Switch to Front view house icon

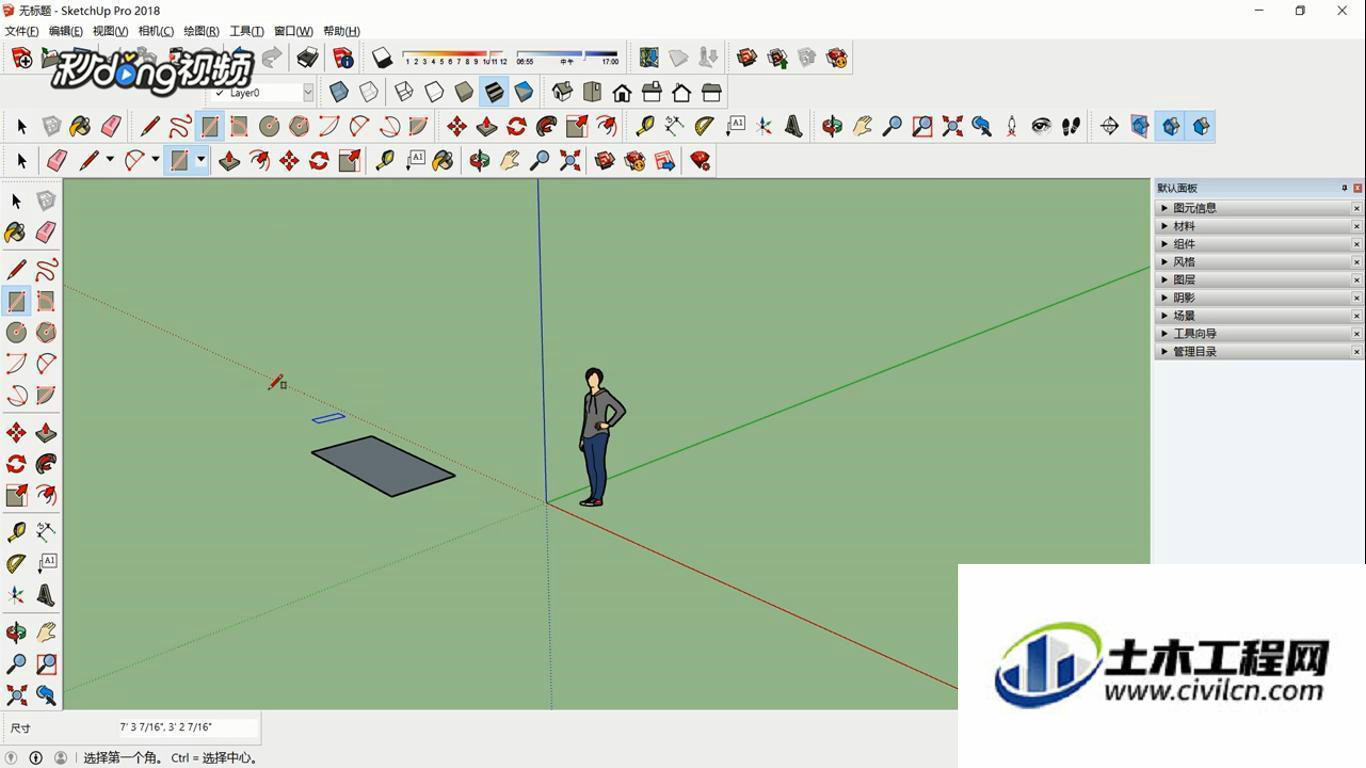(622, 92)
